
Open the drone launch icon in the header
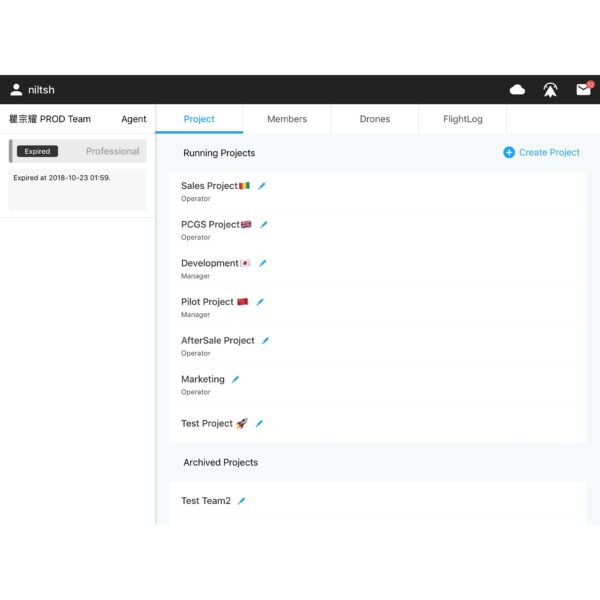pyautogui.click(x=550, y=90)
